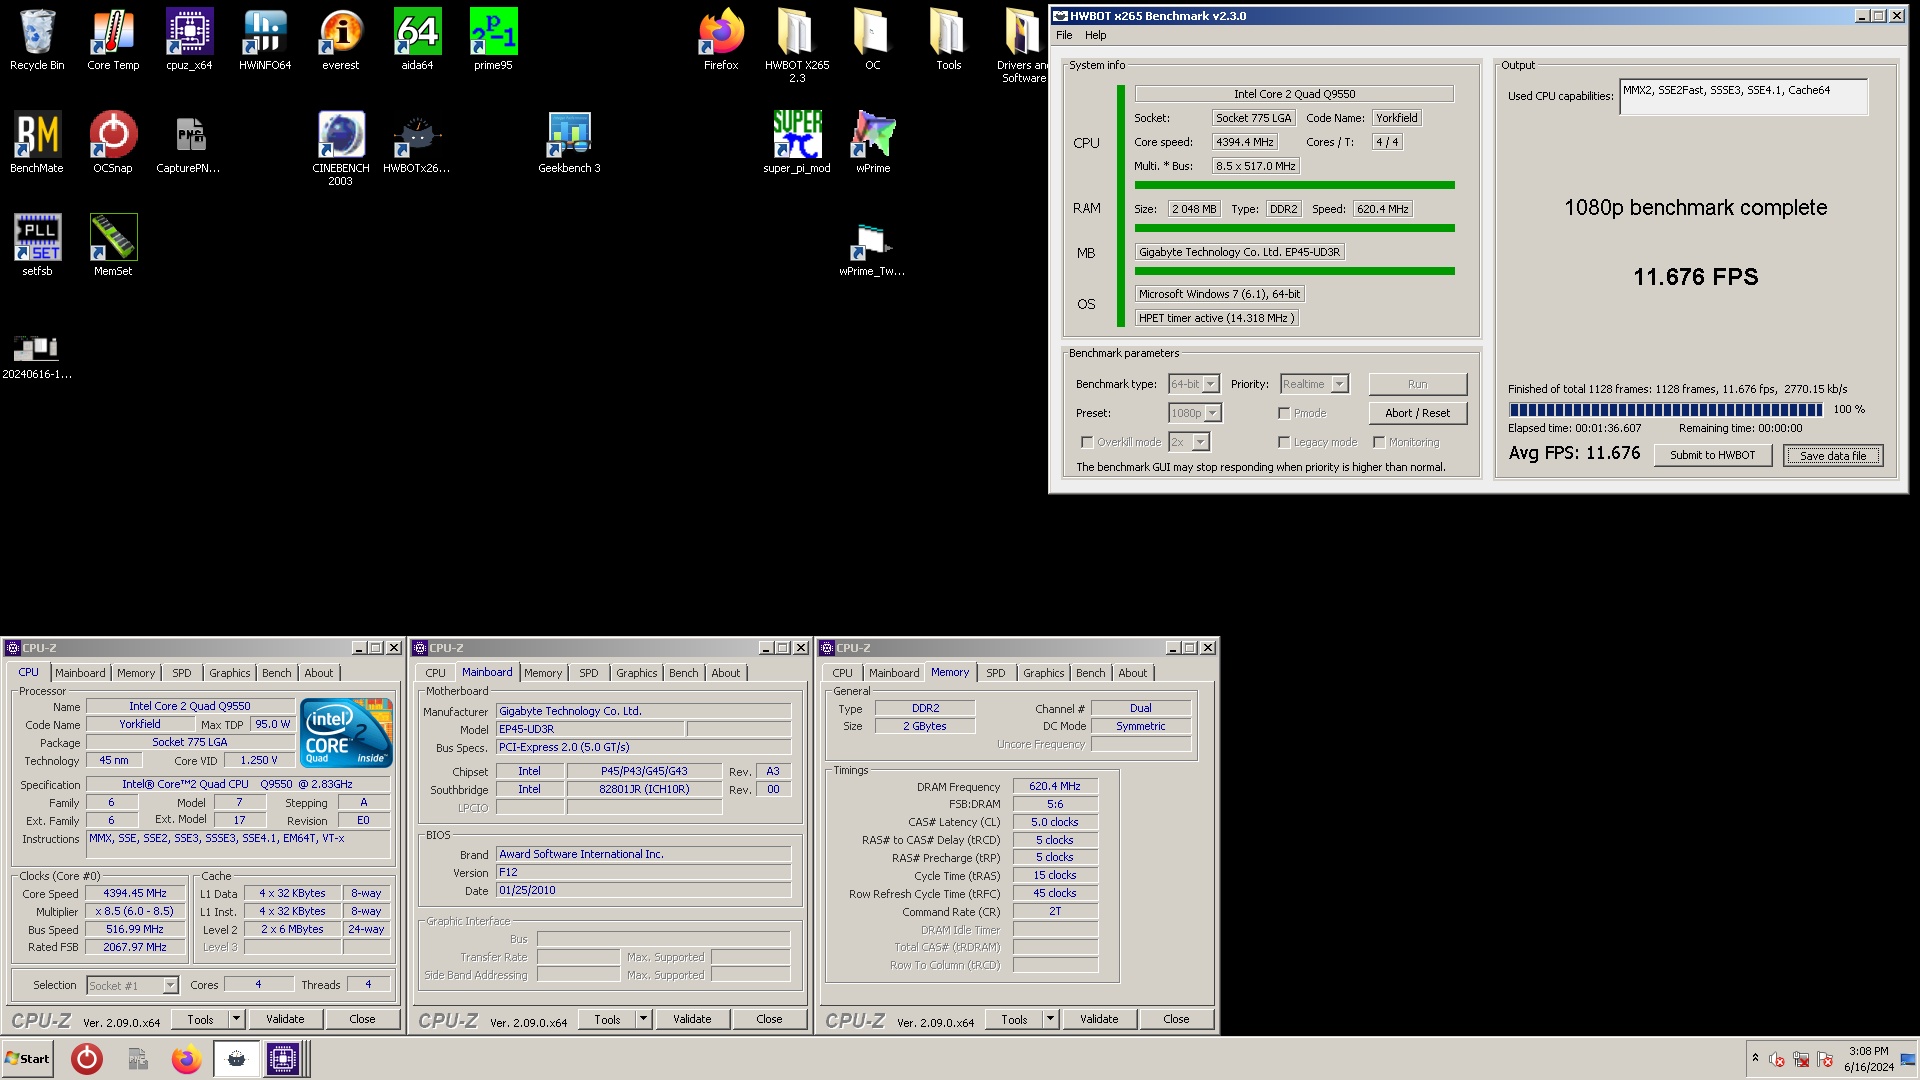Open the Priority dropdown
The image size is (1920, 1080).
pyautogui.click(x=1315, y=384)
